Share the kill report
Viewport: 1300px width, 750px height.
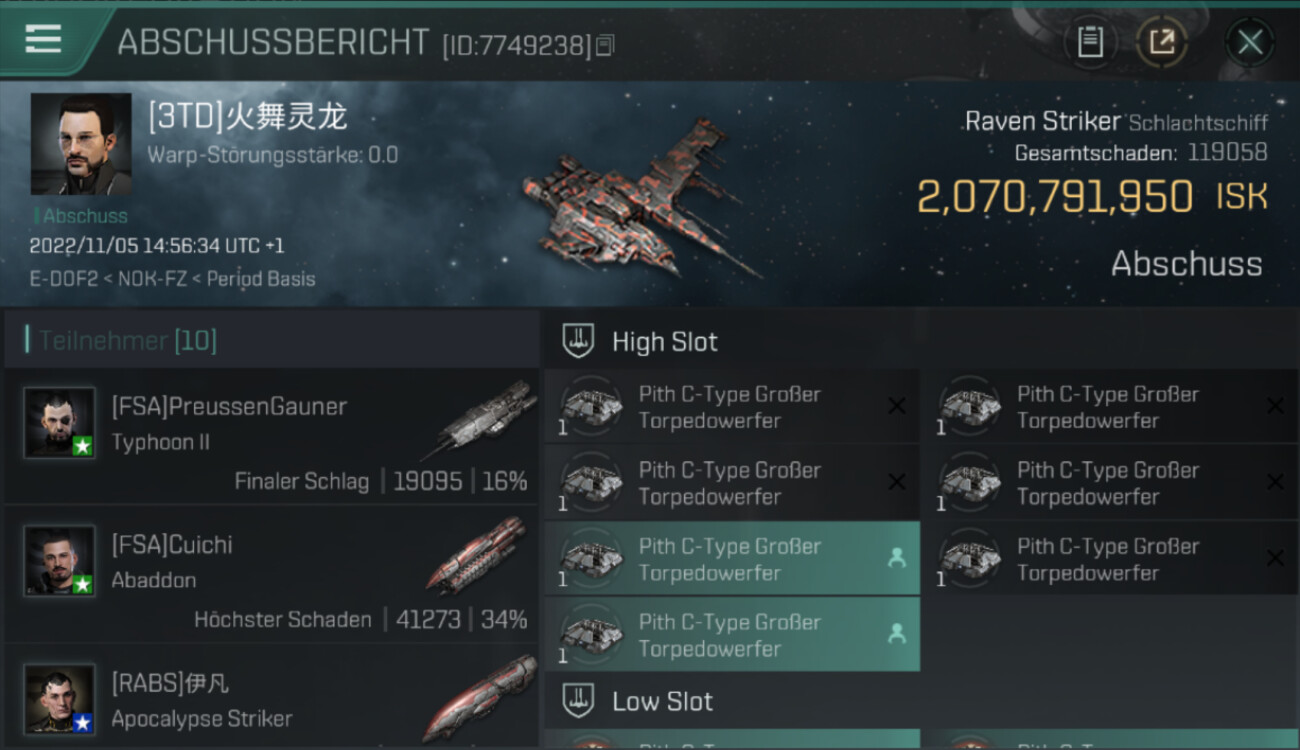[x=1161, y=42]
